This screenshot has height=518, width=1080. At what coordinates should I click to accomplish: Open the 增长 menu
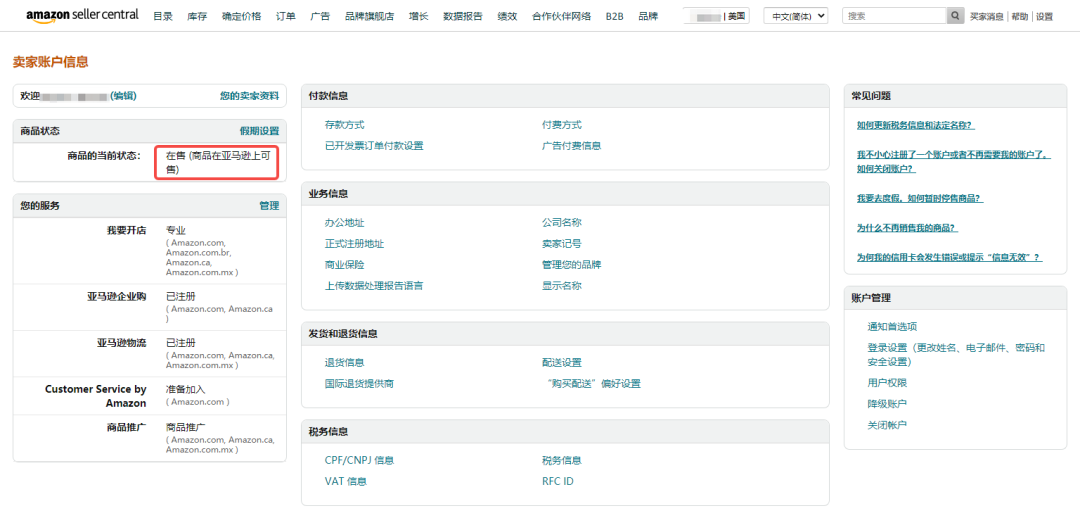pos(418,17)
